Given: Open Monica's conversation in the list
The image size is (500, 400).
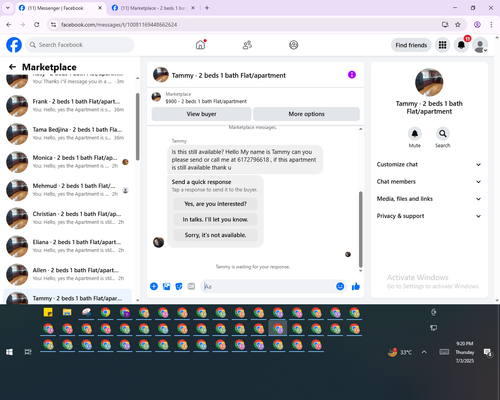Looking at the screenshot, I should pos(67,162).
